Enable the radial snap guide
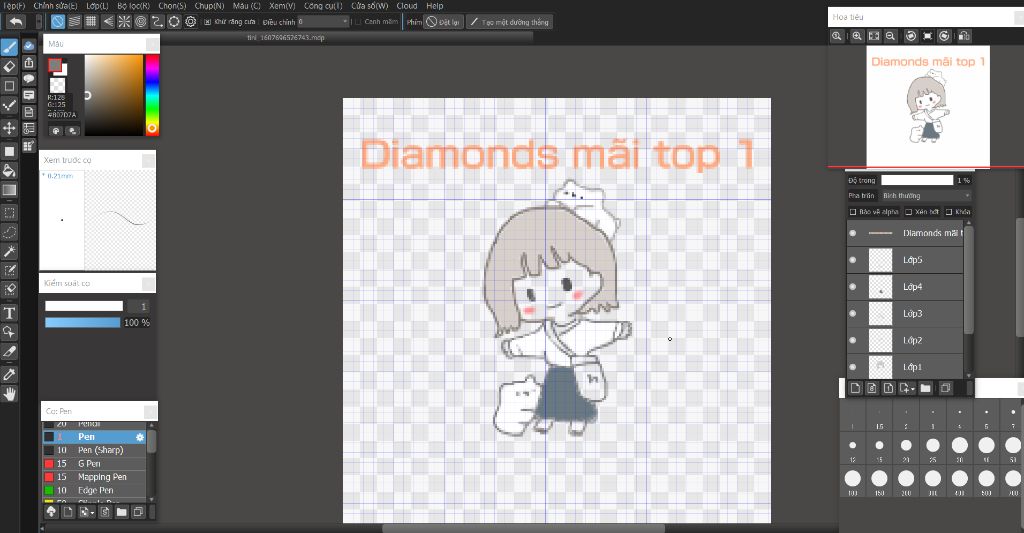Viewport: 1024px width, 533px height. click(x=124, y=22)
